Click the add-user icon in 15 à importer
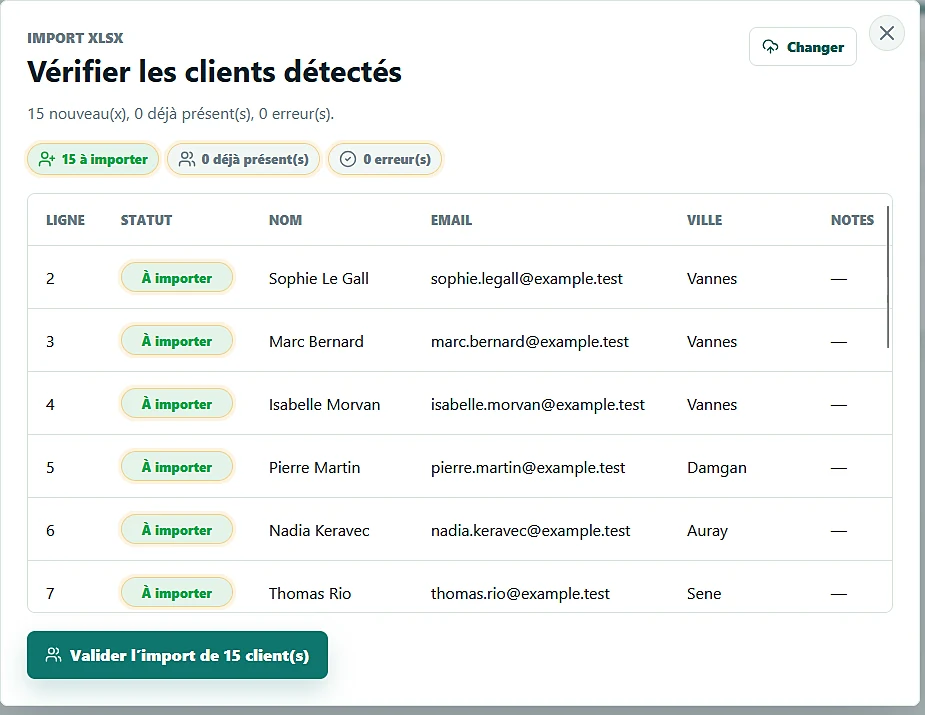Viewport: 925px width, 715px height. pos(47,159)
